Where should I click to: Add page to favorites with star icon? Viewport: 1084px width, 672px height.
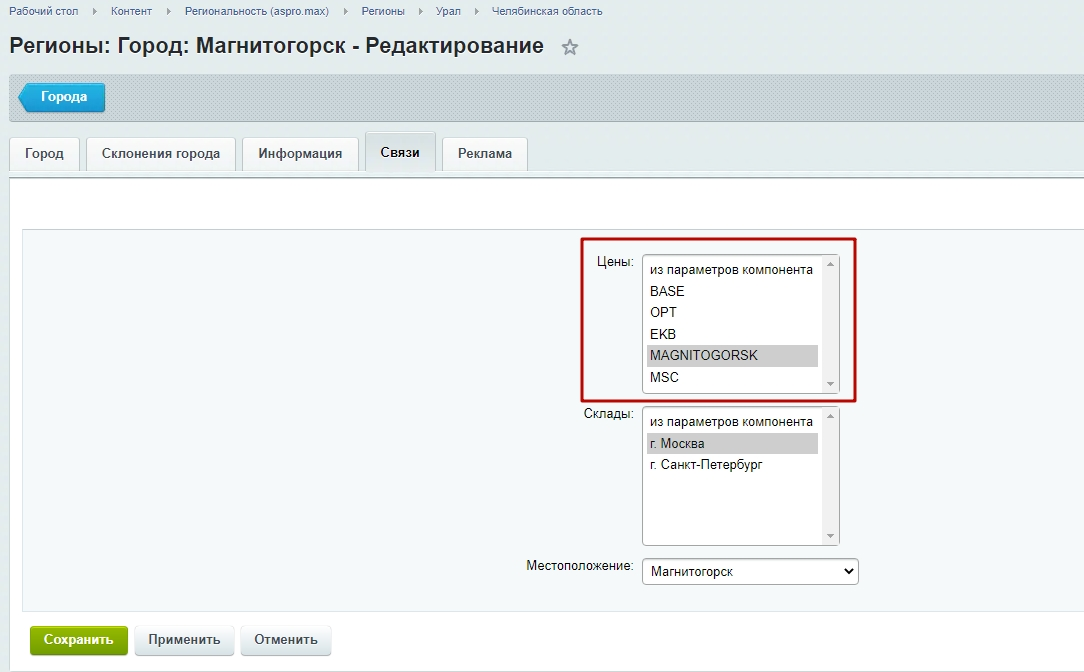(x=570, y=47)
